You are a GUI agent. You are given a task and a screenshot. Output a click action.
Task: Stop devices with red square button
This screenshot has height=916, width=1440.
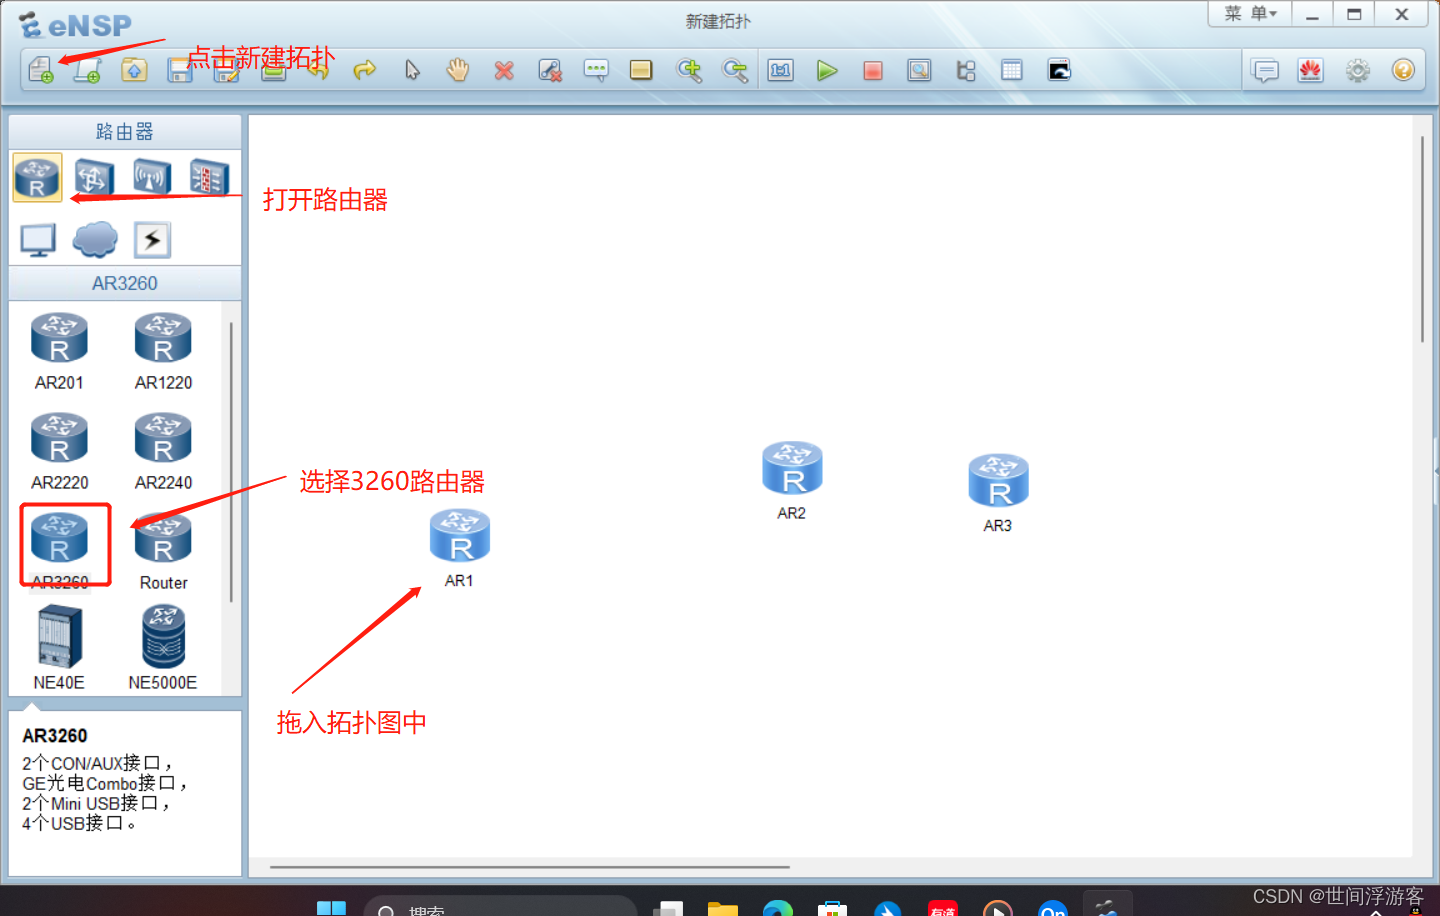[x=873, y=70]
